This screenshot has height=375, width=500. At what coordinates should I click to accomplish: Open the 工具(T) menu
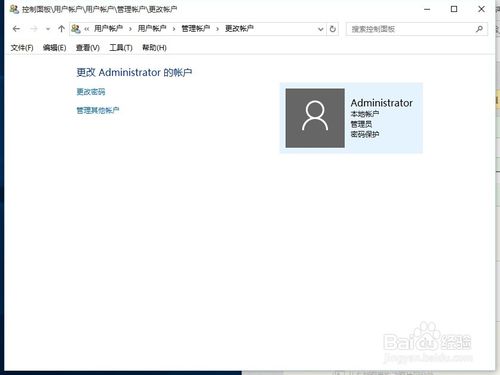point(121,48)
